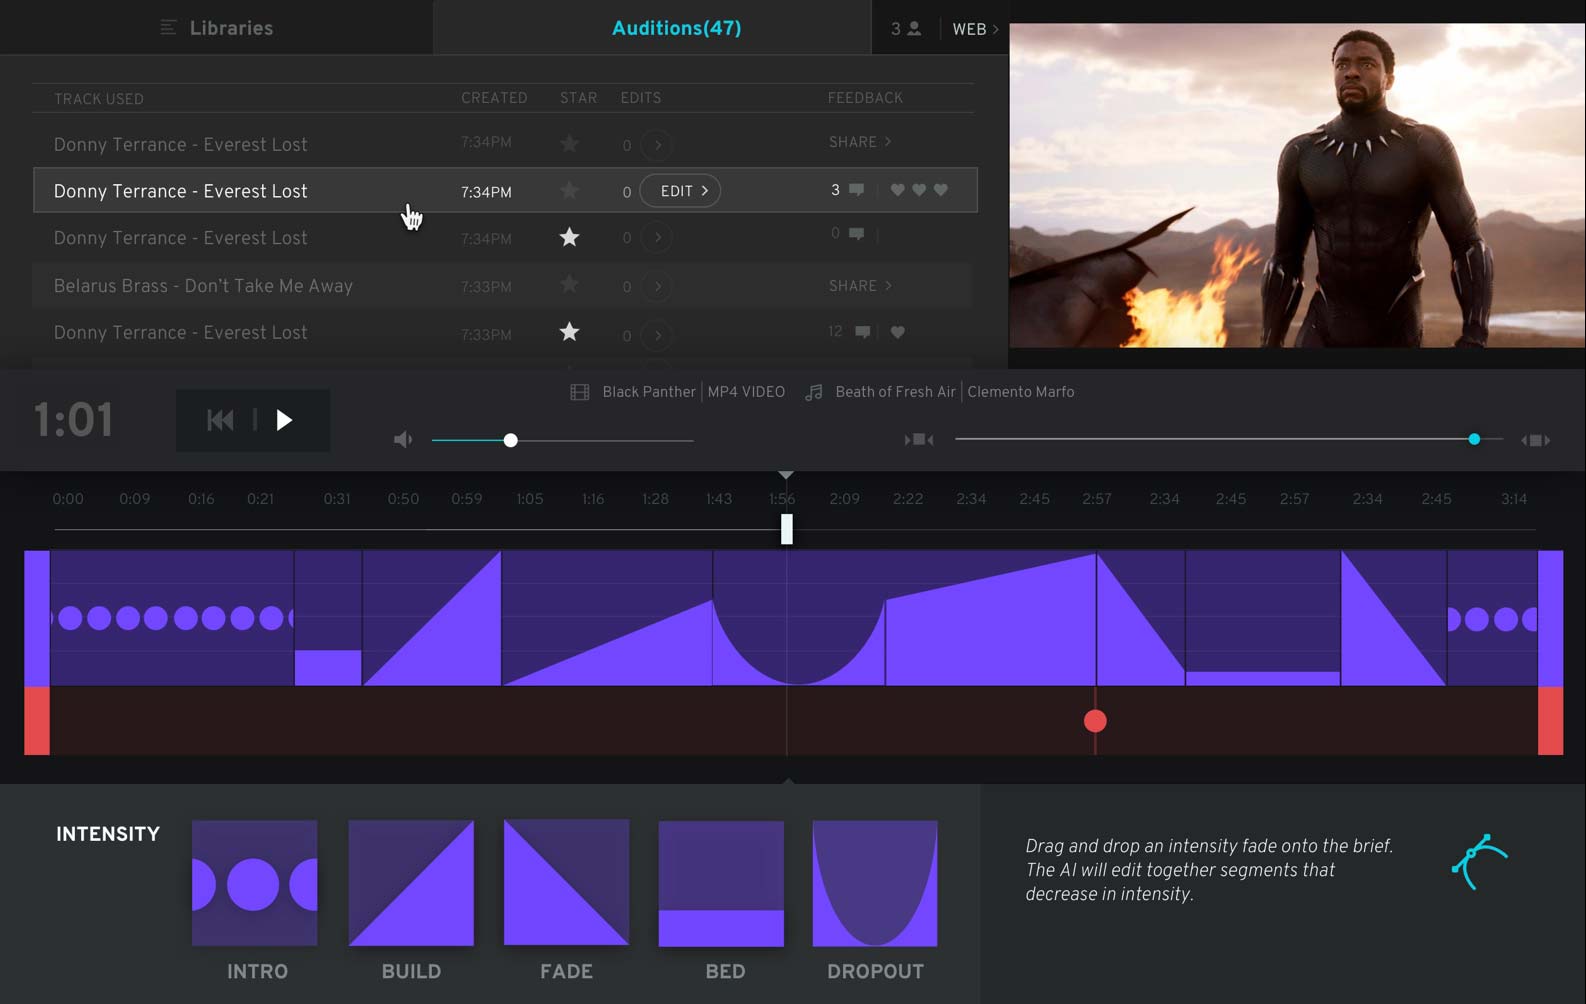This screenshot has height=1004, width=1586.
Task: Click the timeline playhead handle
Action: [787, 529]
